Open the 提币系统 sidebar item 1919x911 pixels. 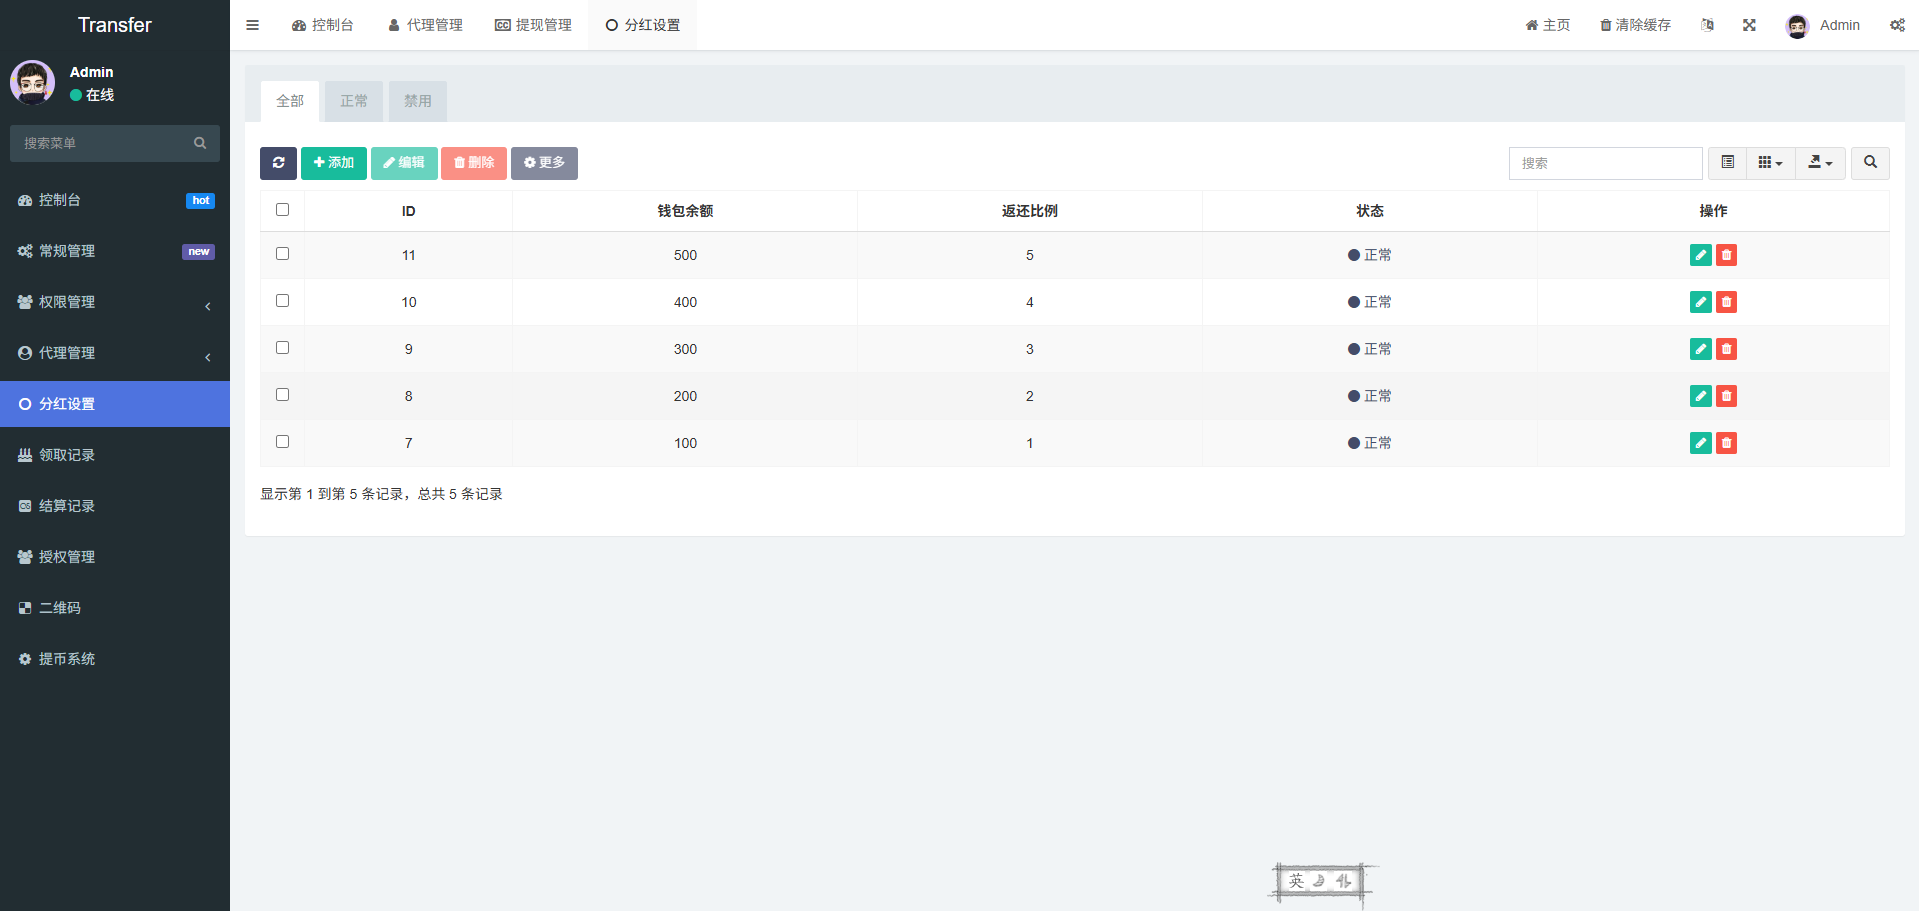point(66,659)
